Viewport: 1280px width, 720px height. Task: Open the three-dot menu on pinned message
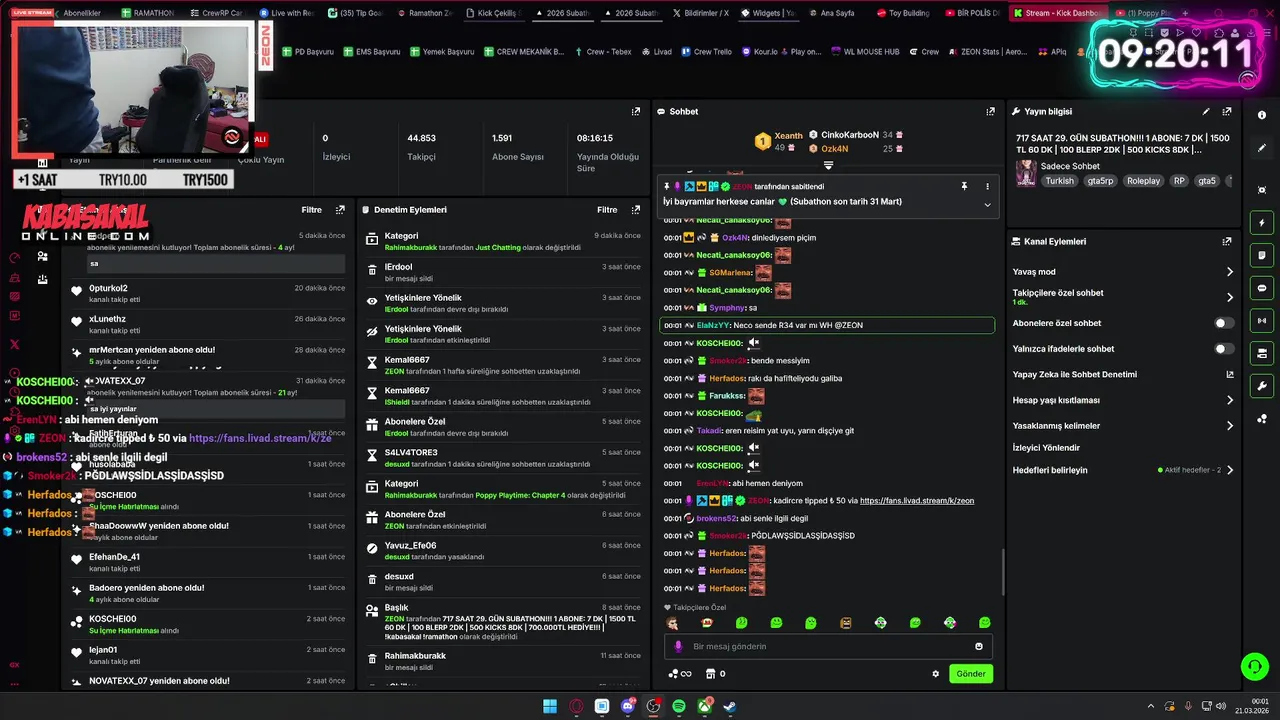tap(987, 186)
